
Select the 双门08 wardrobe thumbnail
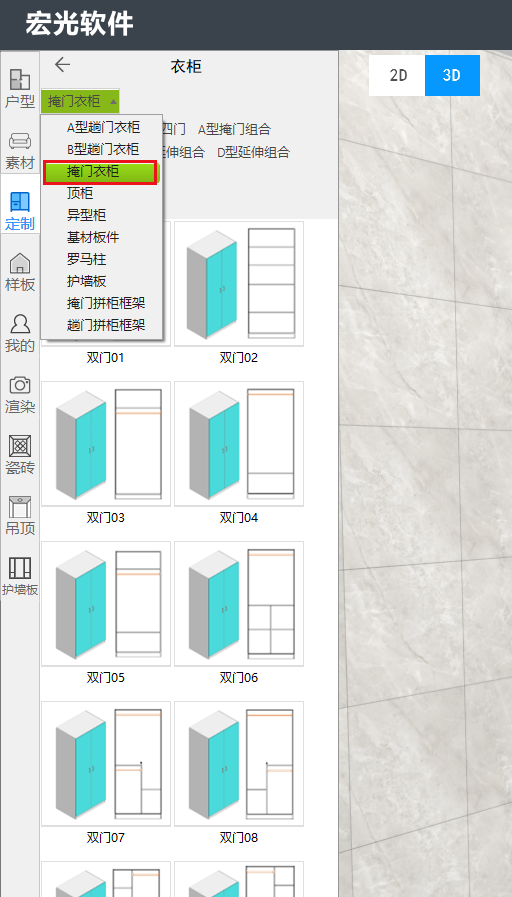click(x=239, y=764)
